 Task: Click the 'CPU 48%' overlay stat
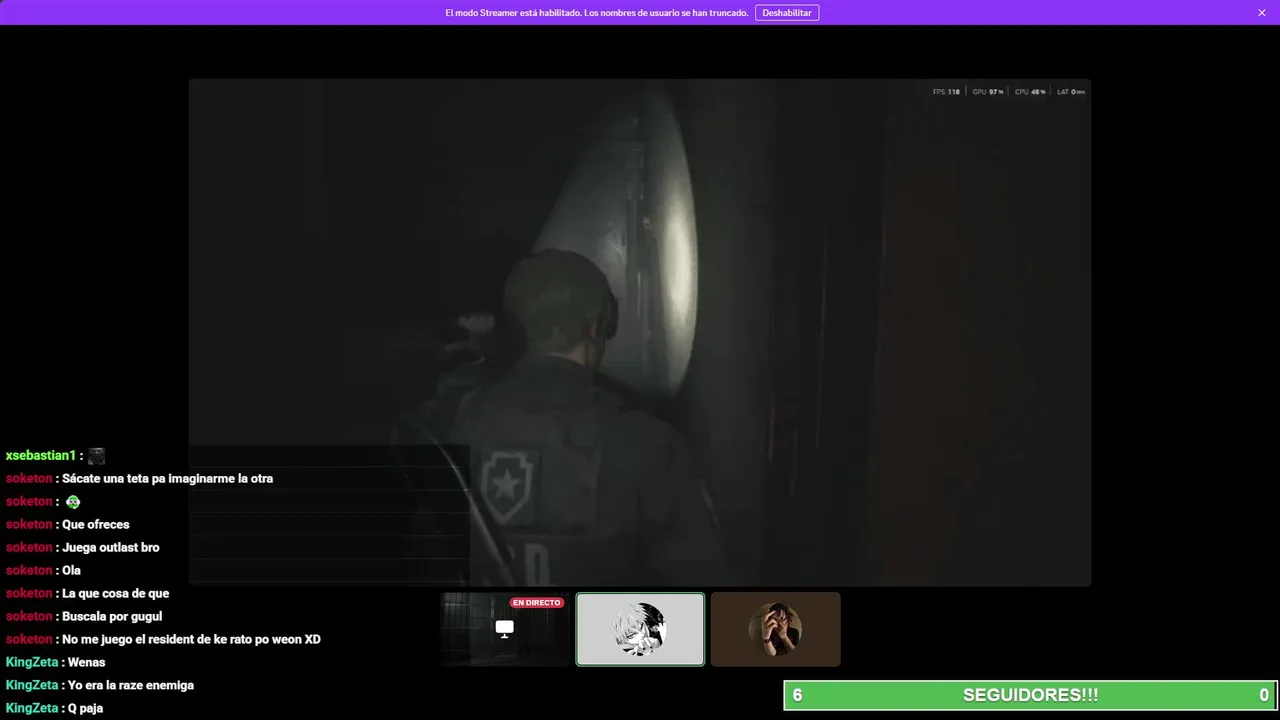click(x=1030, y=92)
